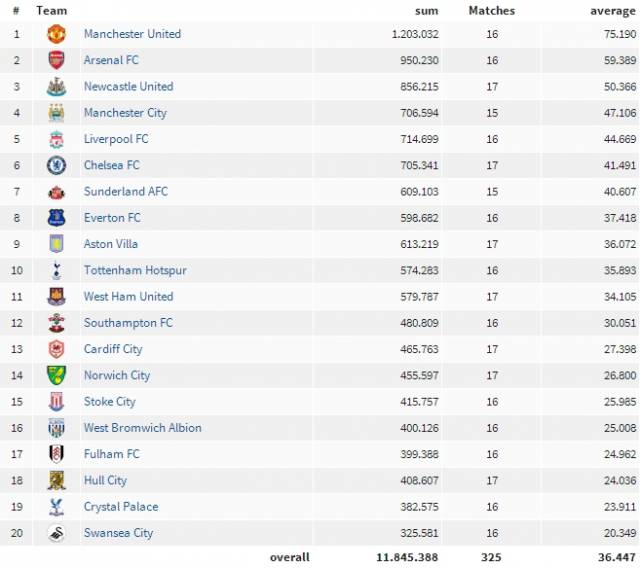Sort table by the sum column header
Screen dimensions: 640x568
coord(427,11)
